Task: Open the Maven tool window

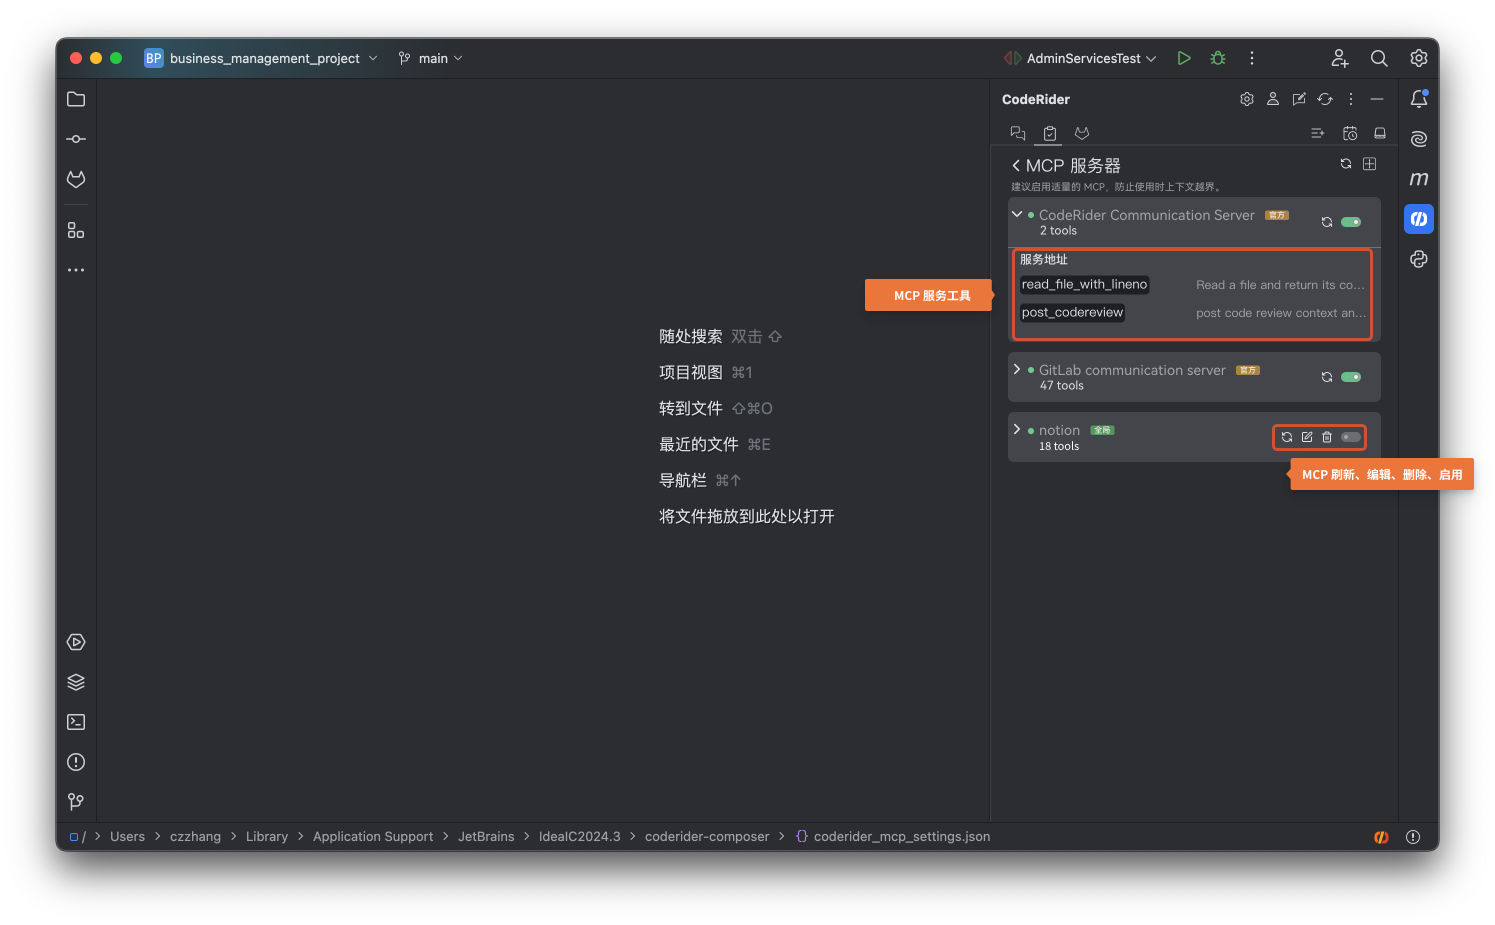Action: coord(1419,179)
